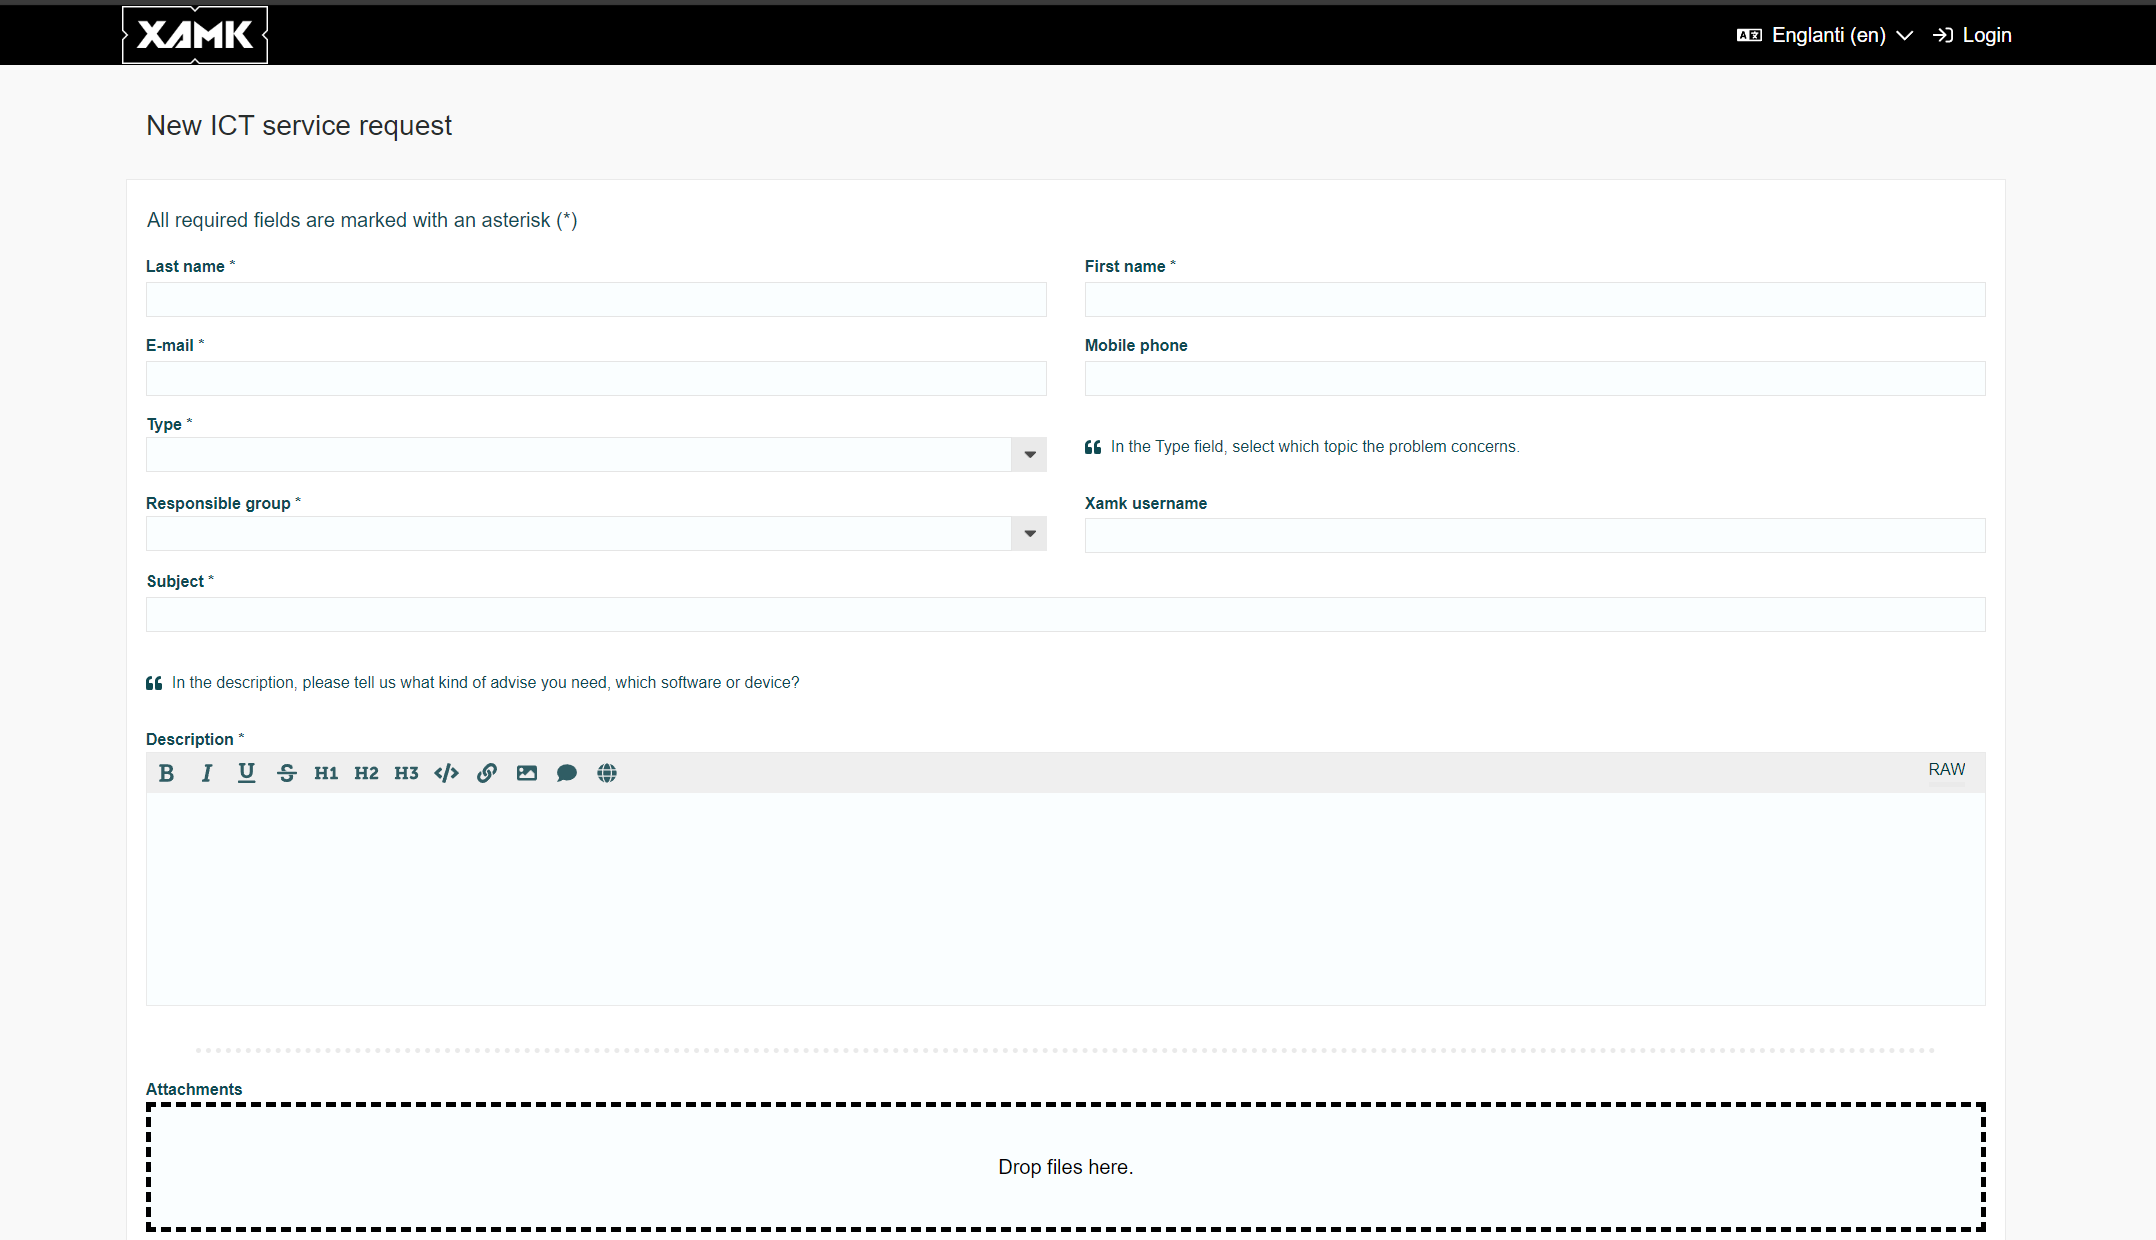Open the Englanti (en) language selector
The width and height of the screenshot is (2156, 1240).
tap(1826, 35)
